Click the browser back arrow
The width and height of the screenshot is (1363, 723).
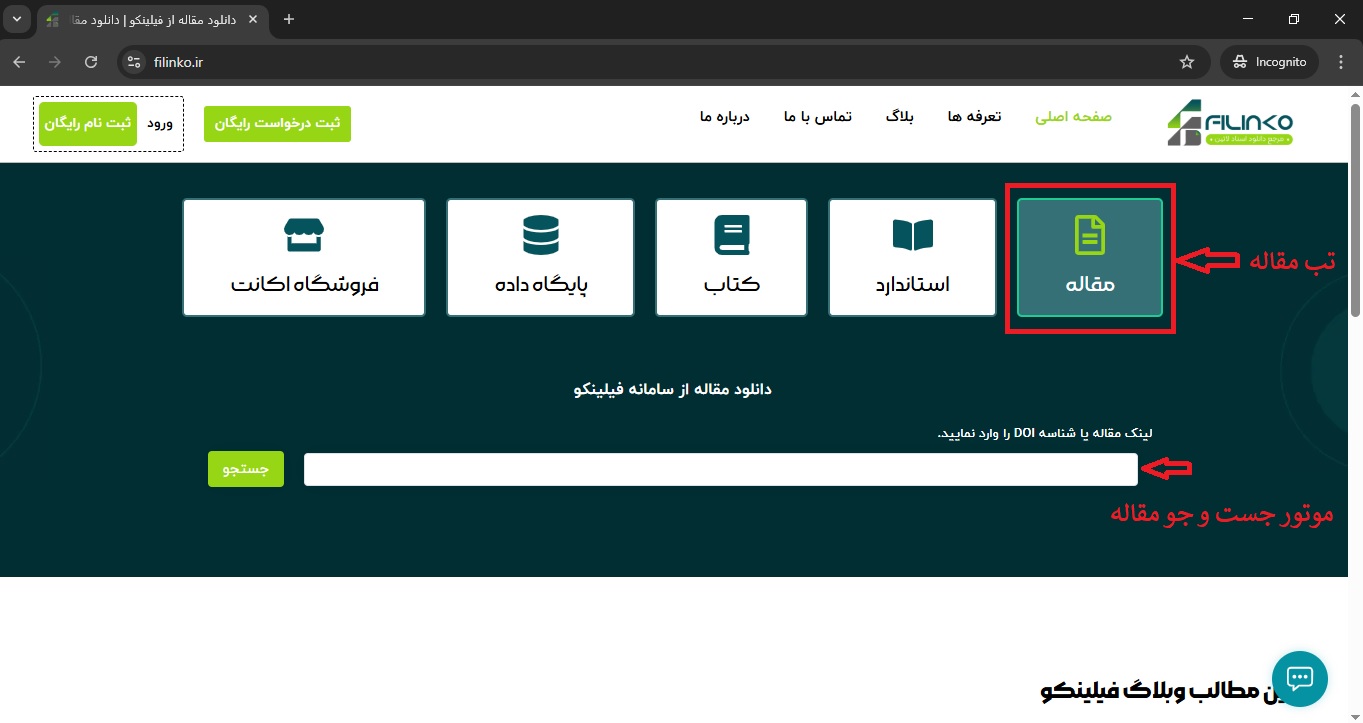point(19,62)
